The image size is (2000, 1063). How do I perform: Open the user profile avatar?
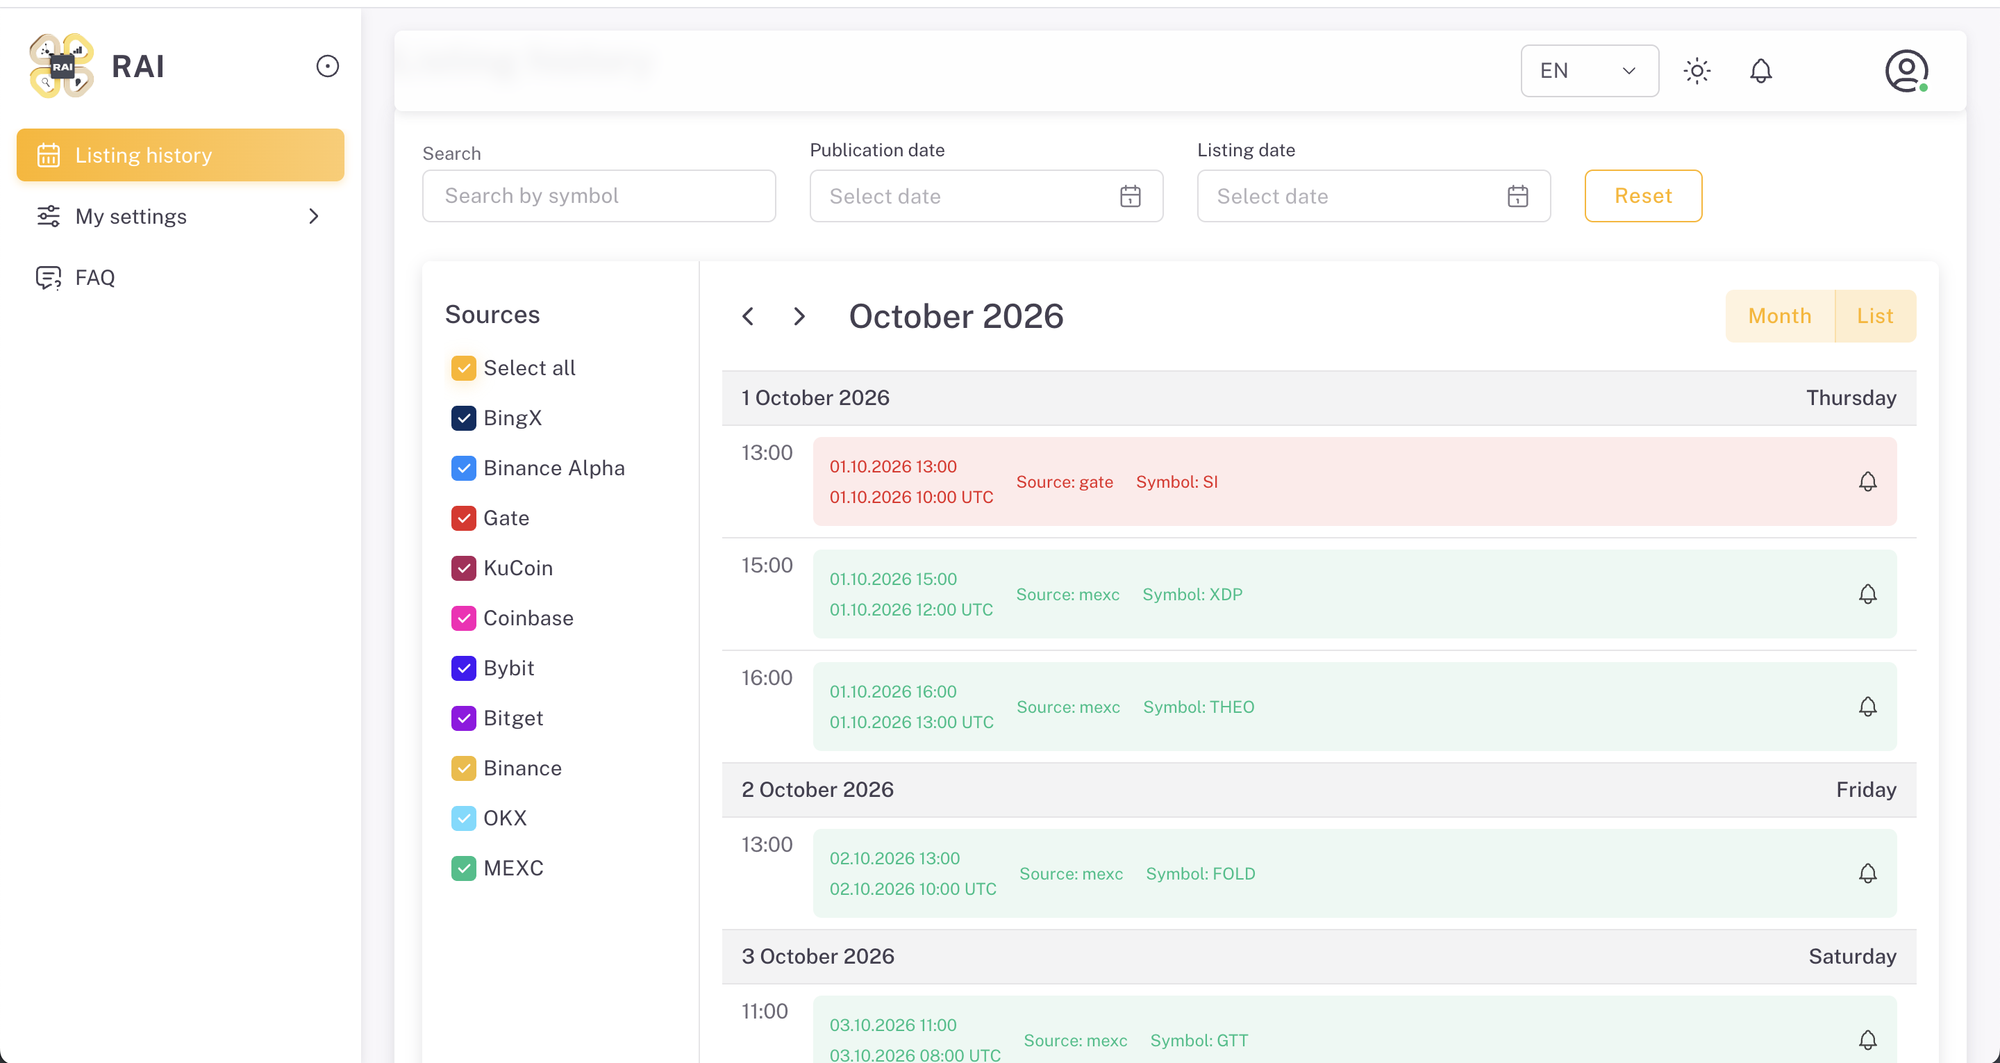tap(1907, 71)
